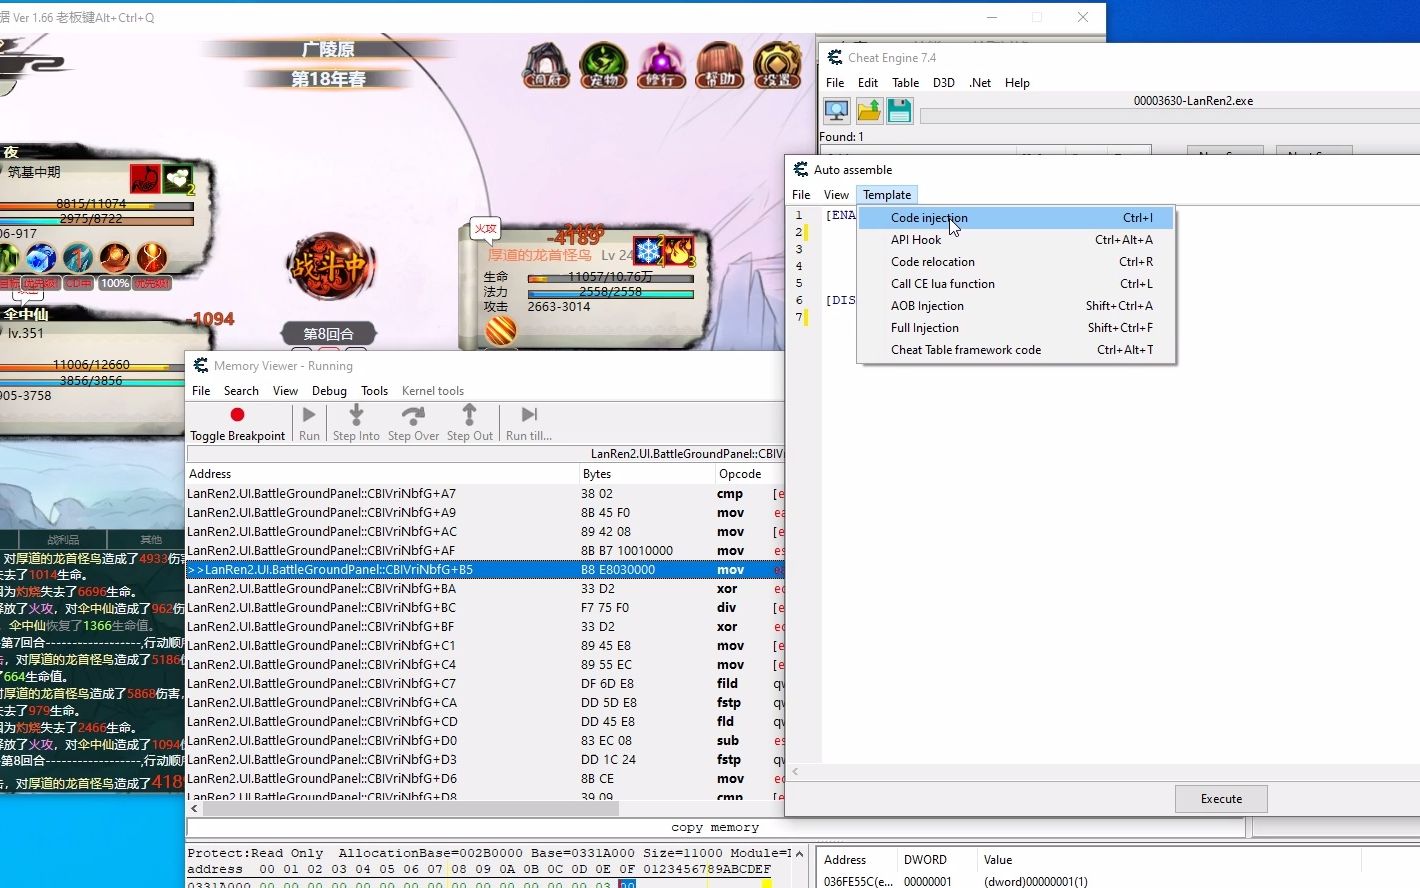Open the pets game icon

point(603,65)
